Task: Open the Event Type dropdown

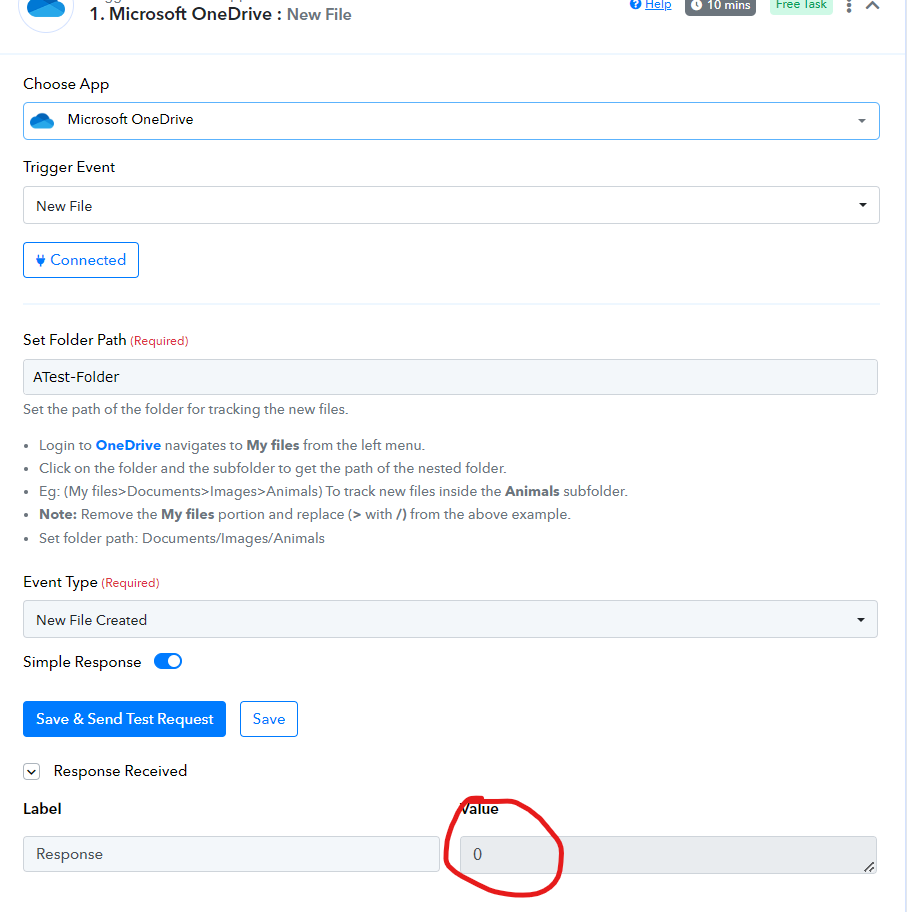Action: pyautogui.click(x=450, y=619)
